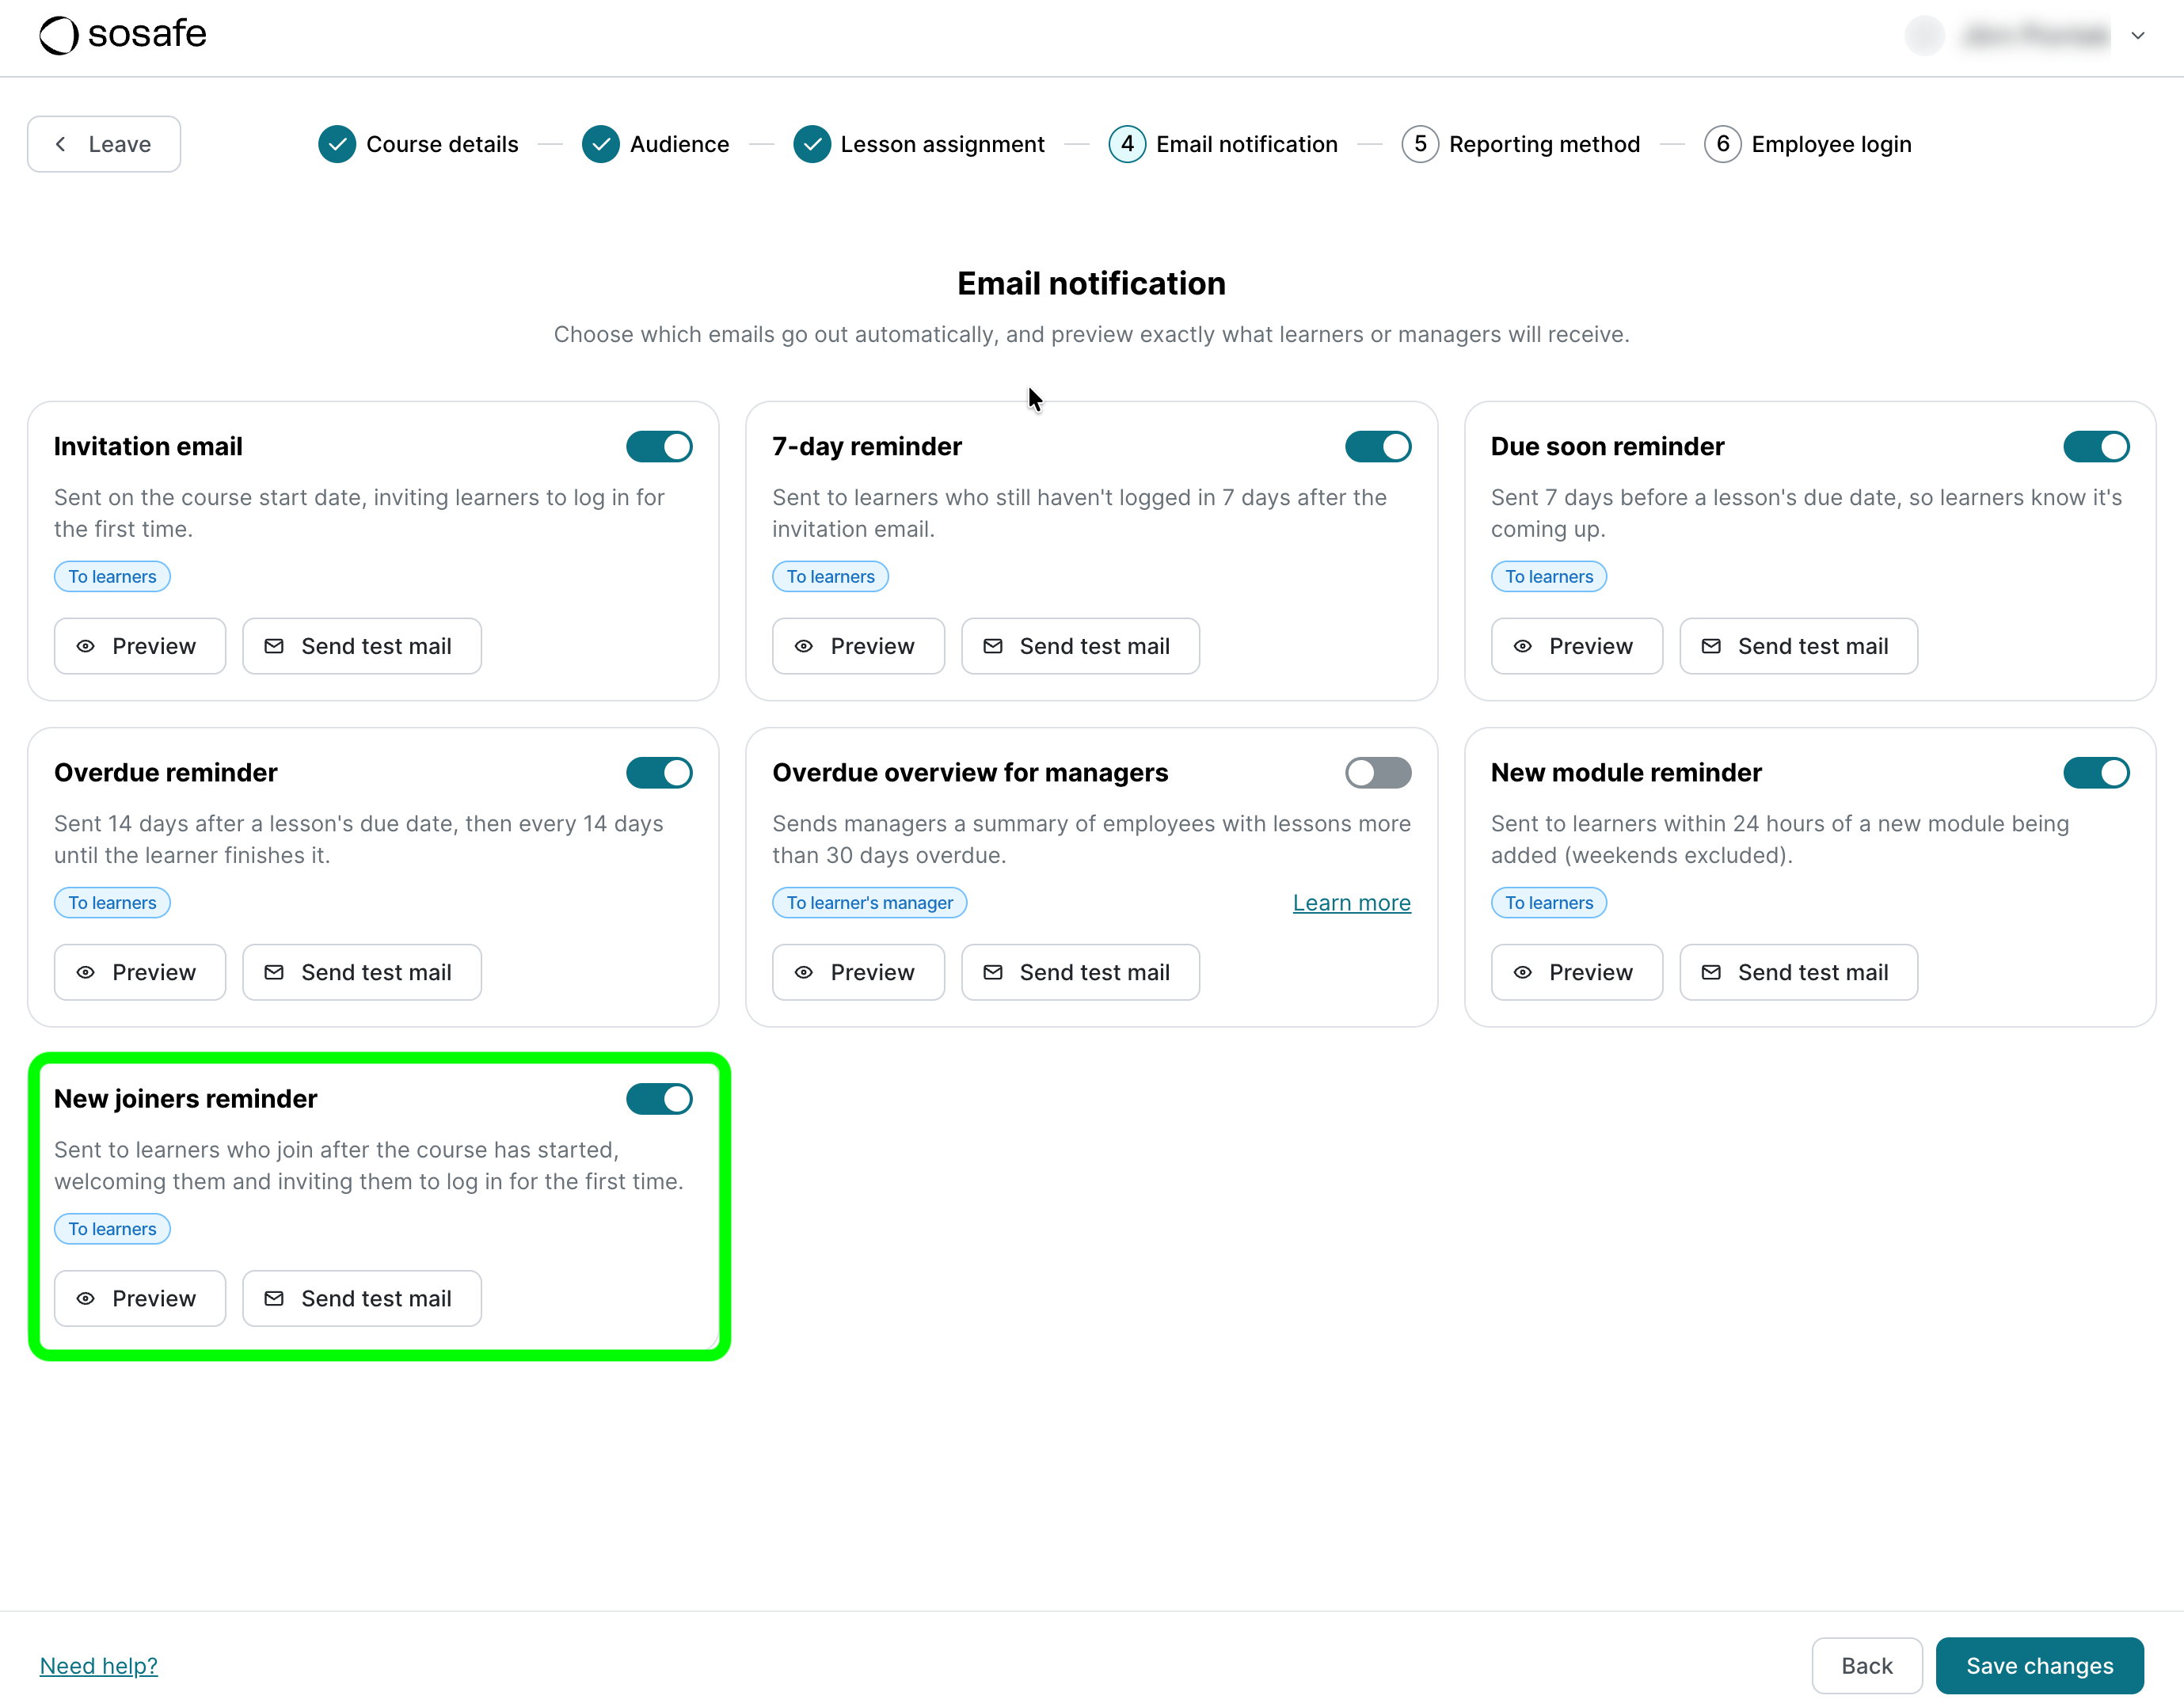Send test mail for 7-day reminder
The height and width of the screenshot is (1707, 2184).
tap(1080, 646)
